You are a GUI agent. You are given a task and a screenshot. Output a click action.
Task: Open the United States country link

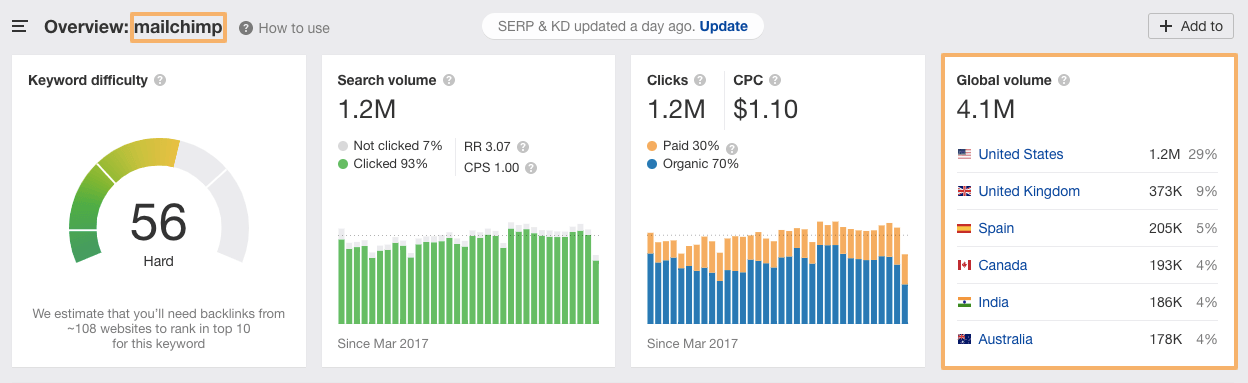(x=1020, y=154)
